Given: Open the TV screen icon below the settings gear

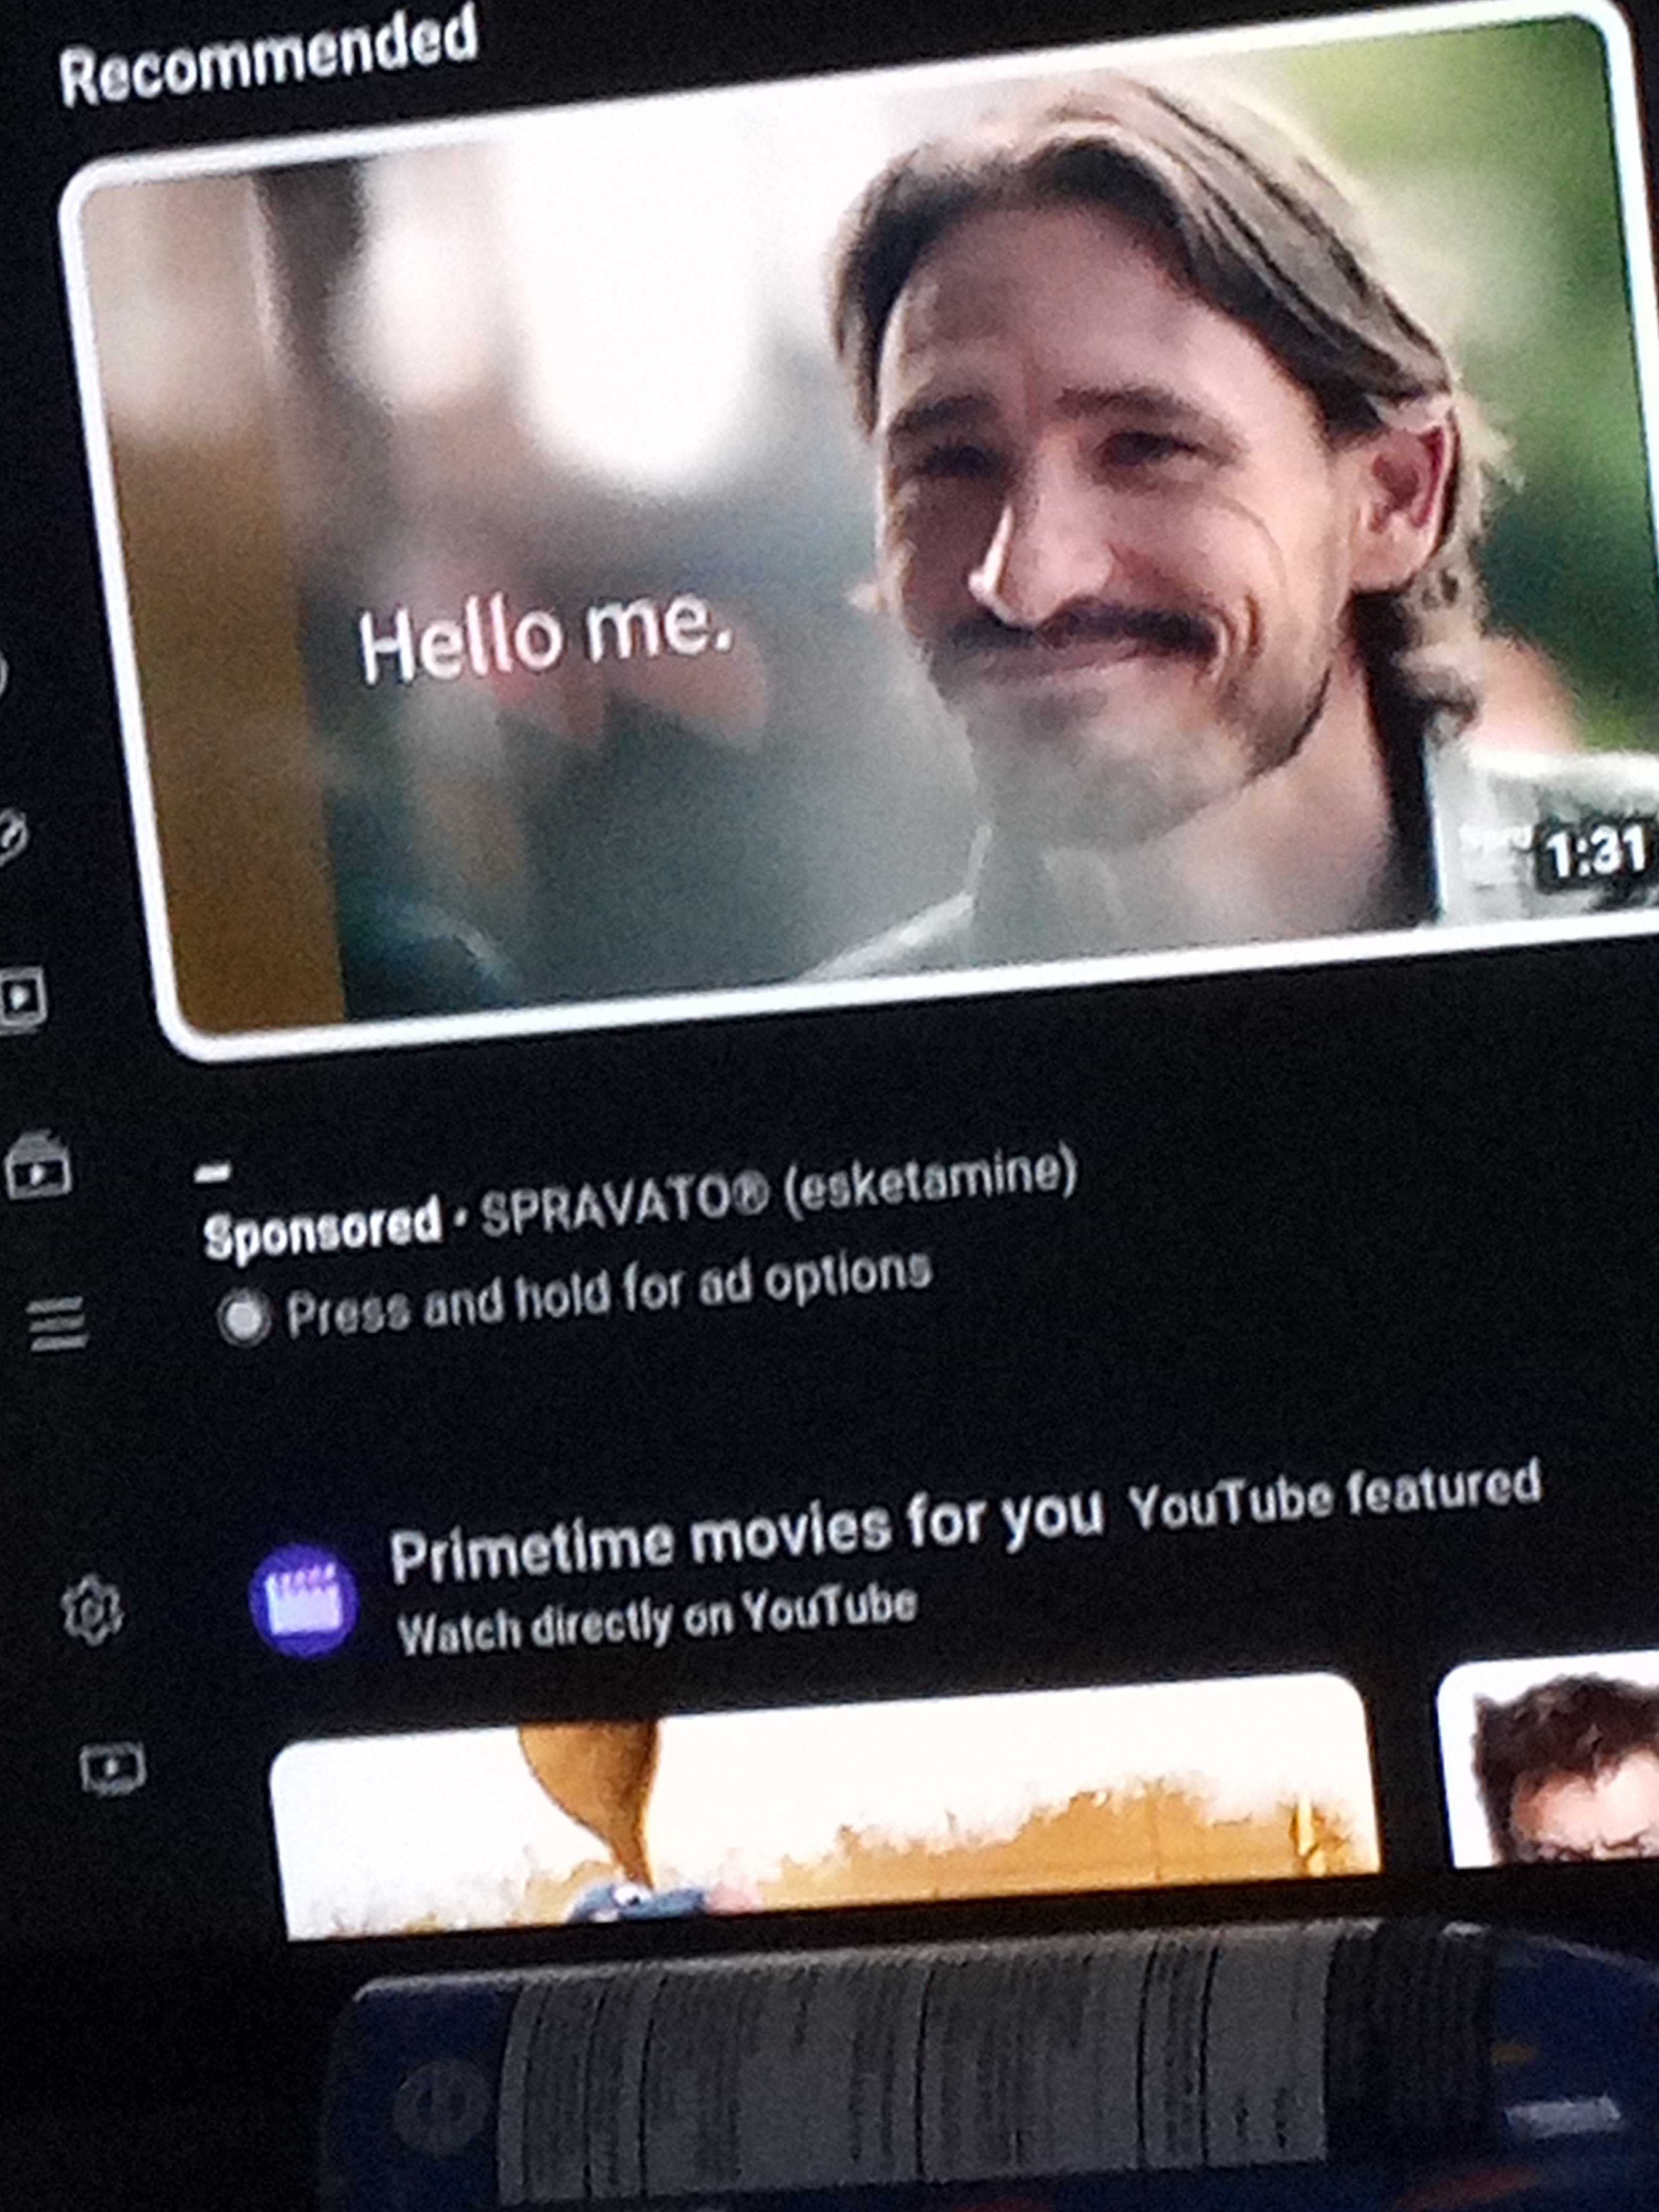Looking at the screenshot, I should 112,1769.
